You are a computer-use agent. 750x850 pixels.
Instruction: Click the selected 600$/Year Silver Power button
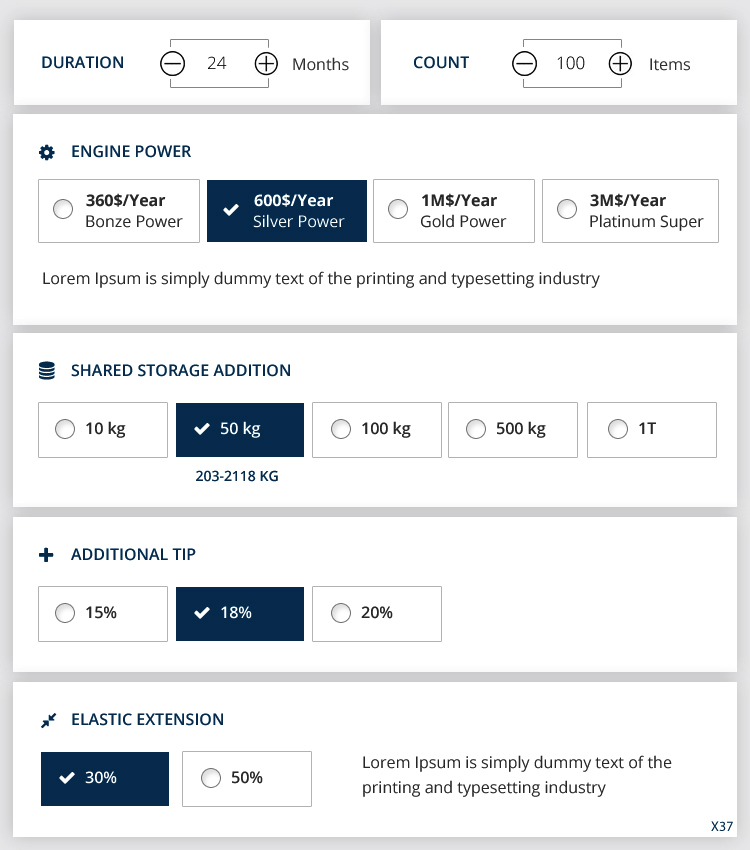pyautogui.click(x=287, y=211)
